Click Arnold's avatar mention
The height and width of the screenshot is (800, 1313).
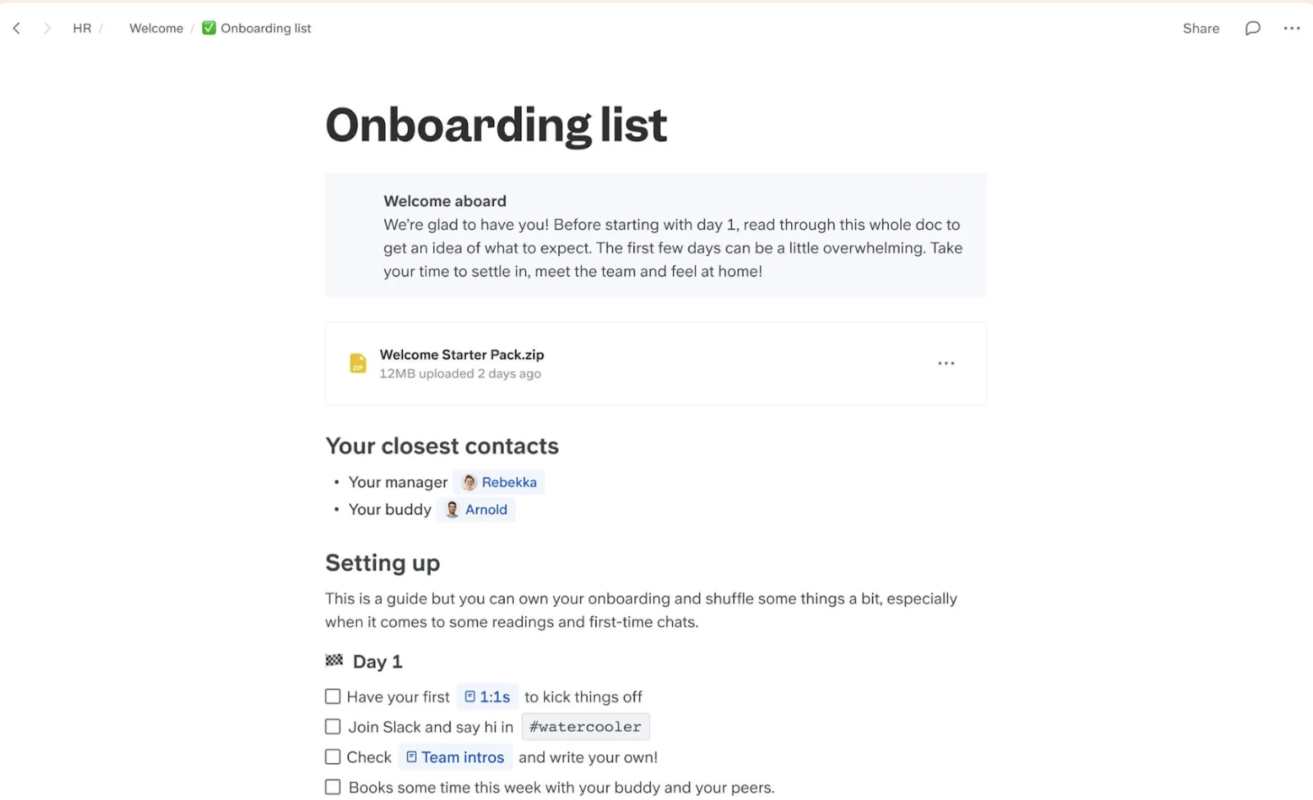coord(476,509)
